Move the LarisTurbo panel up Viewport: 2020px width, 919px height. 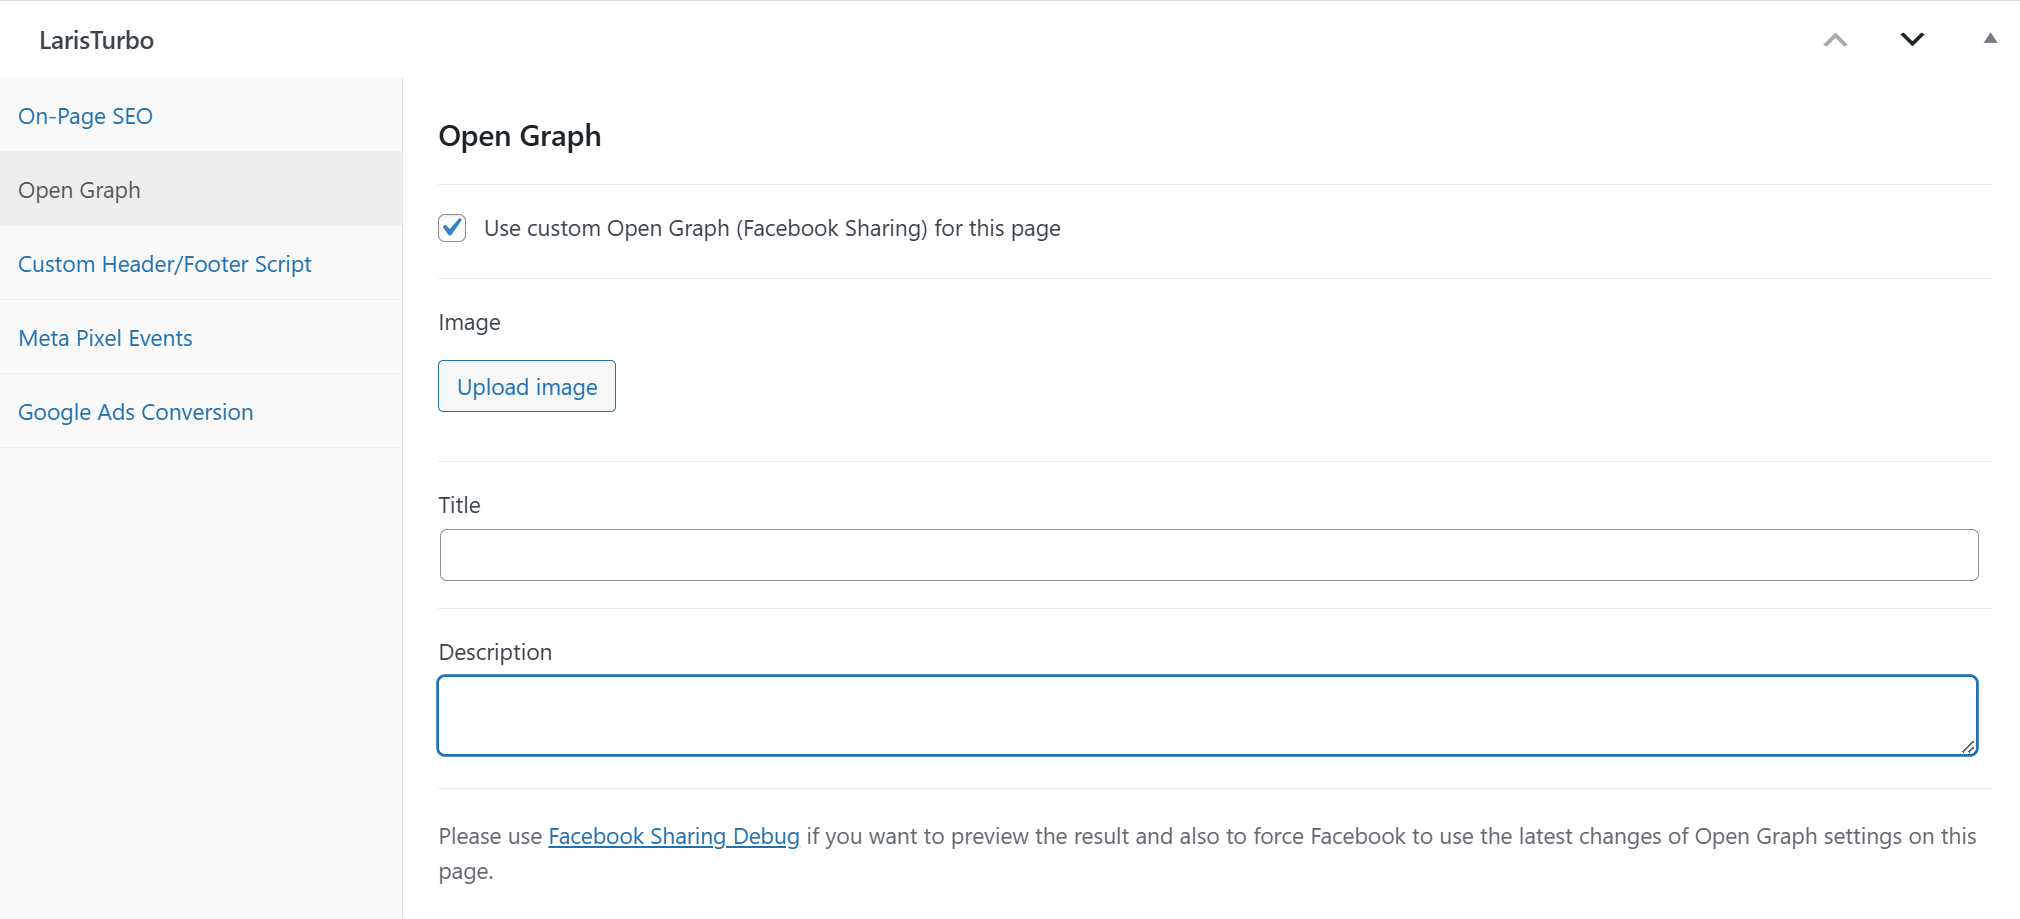pyautogui.click(x=1835, y=40)
